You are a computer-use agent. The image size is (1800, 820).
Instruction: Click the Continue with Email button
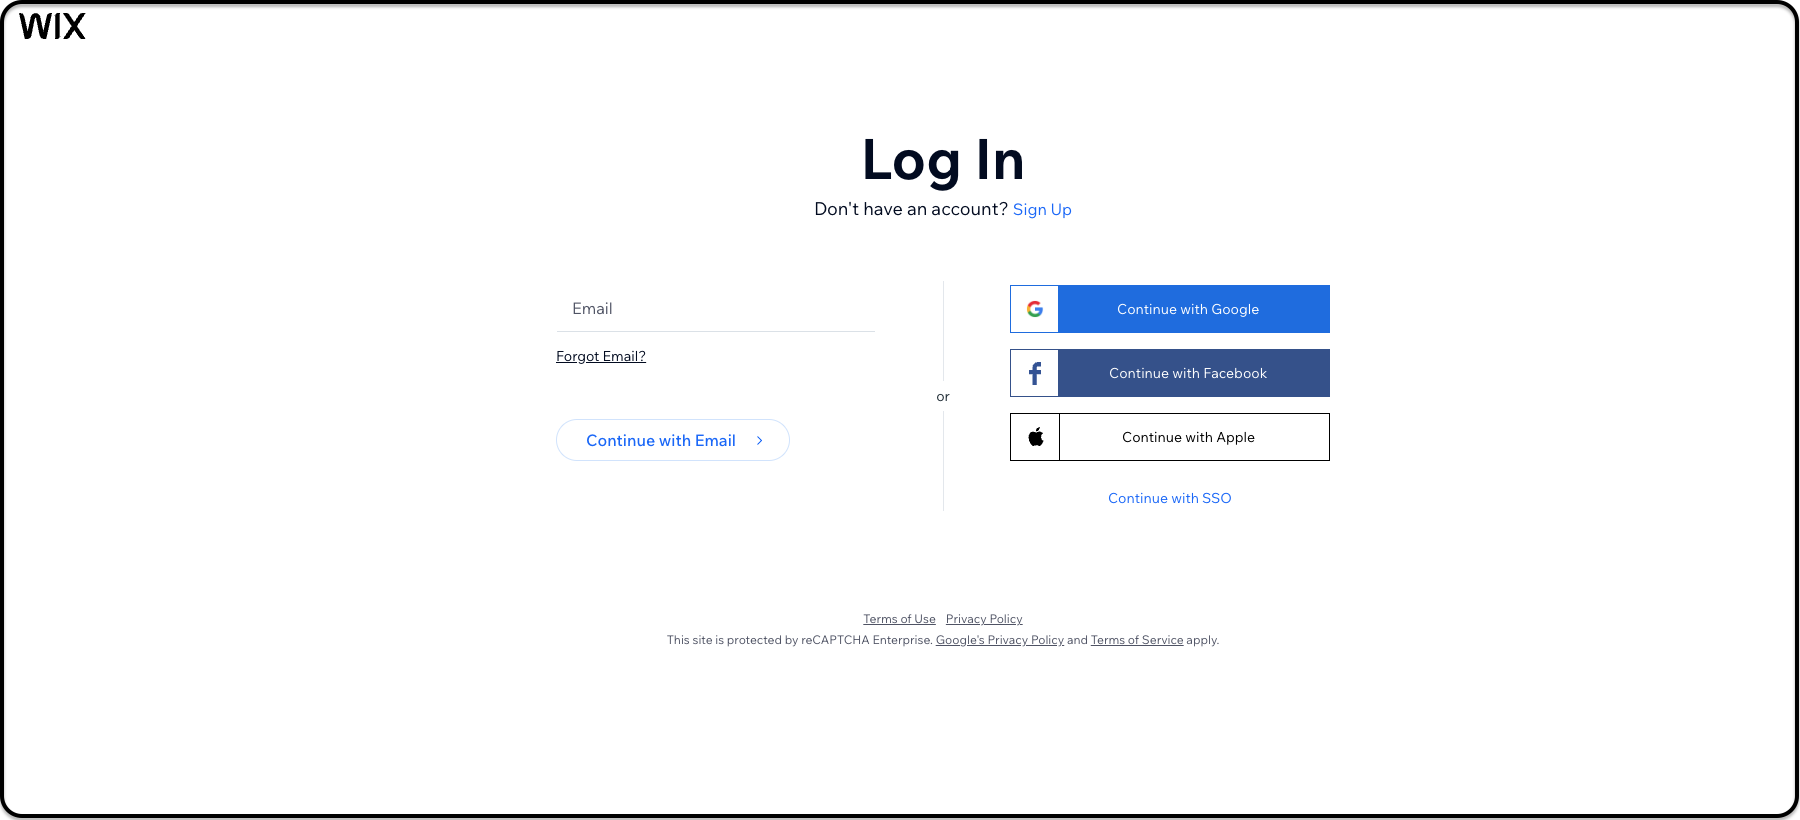673,440
